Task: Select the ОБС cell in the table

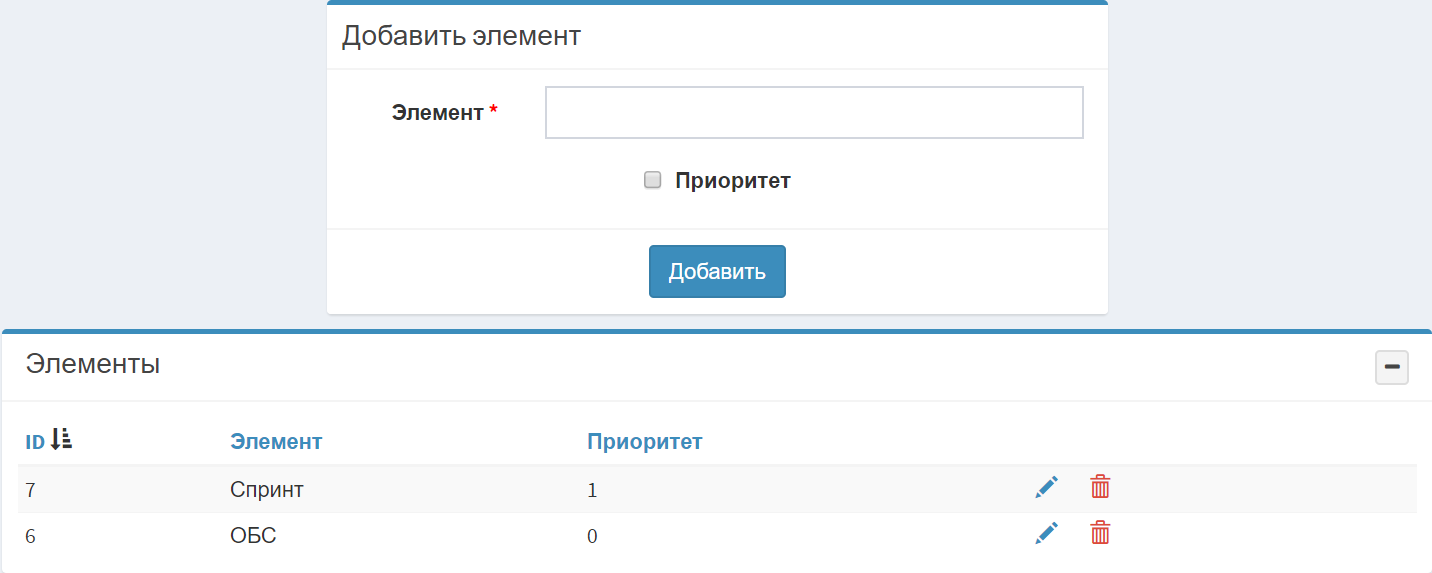Action: pyautogui.click(x=253, y=536)
